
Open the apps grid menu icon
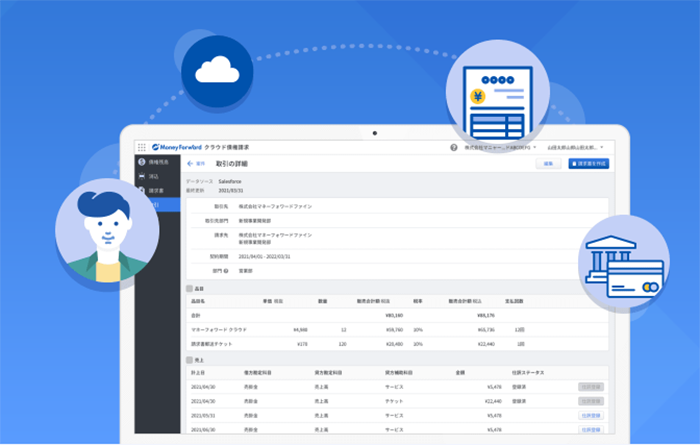142,147
